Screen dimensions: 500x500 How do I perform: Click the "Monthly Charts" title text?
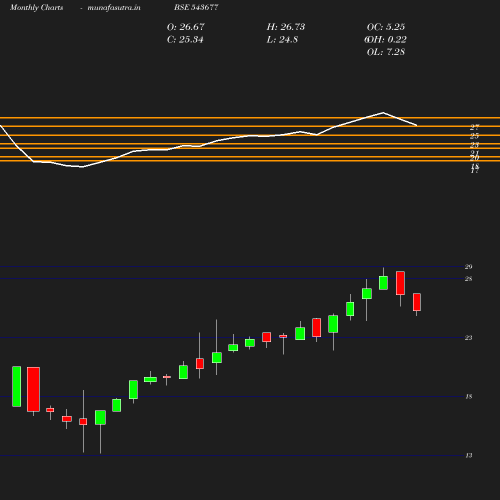37,7
